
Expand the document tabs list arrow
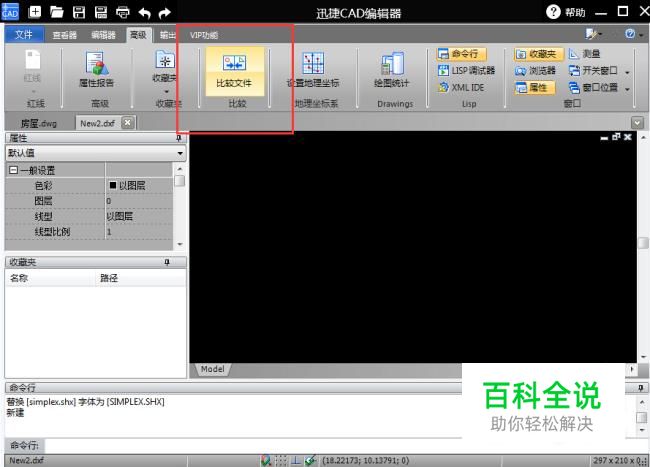pos(637,123)
